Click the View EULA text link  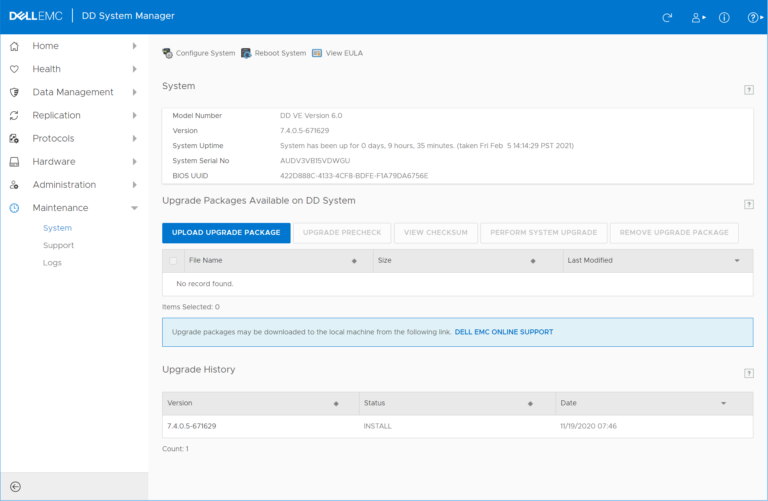tap(344, 53)
